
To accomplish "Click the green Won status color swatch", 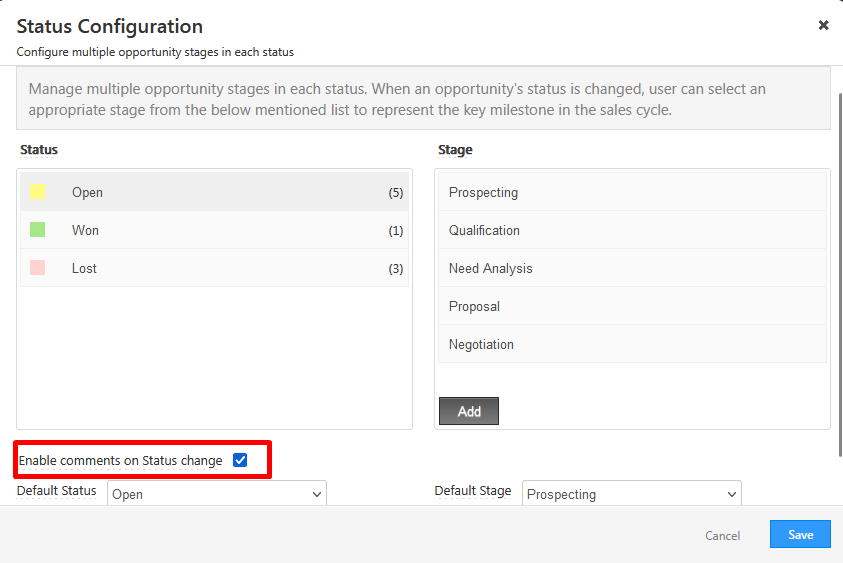I will [x=38, y=230].
